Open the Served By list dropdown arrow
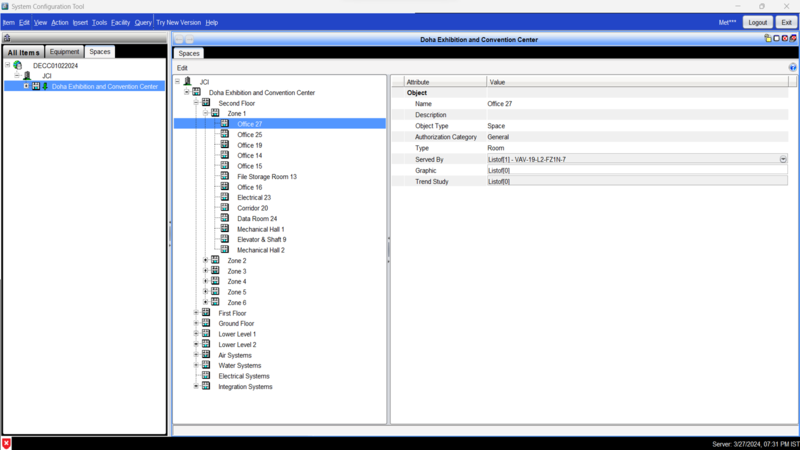 [x=783, y=160]
